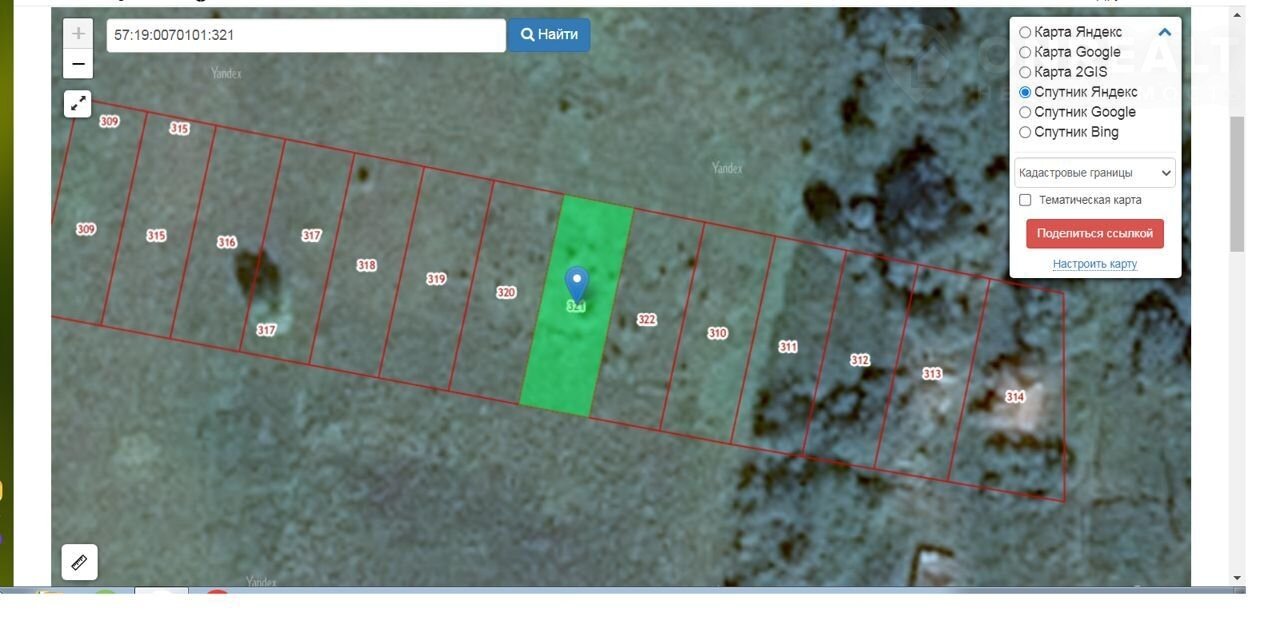Click the scrollbar down arrow
1280x638 pixels.
(x=1238, y=577)
